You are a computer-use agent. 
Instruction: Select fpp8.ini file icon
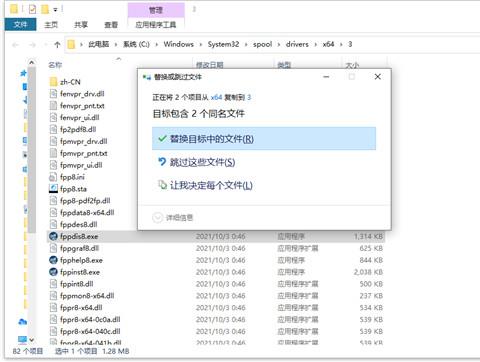[x=53, y=177]
